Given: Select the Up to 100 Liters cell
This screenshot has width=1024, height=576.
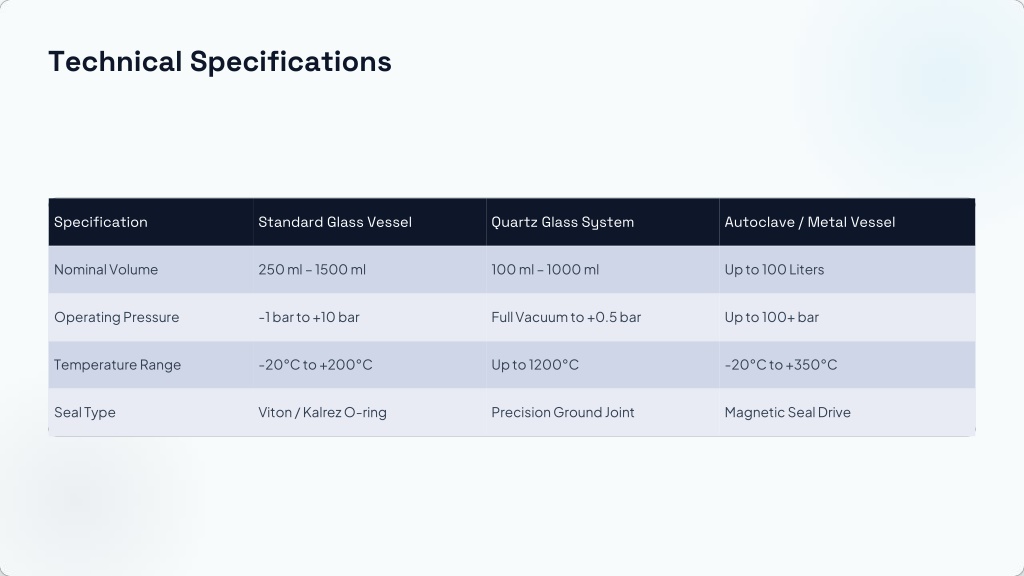Looking at the screenshot, I should click(847, 270).
